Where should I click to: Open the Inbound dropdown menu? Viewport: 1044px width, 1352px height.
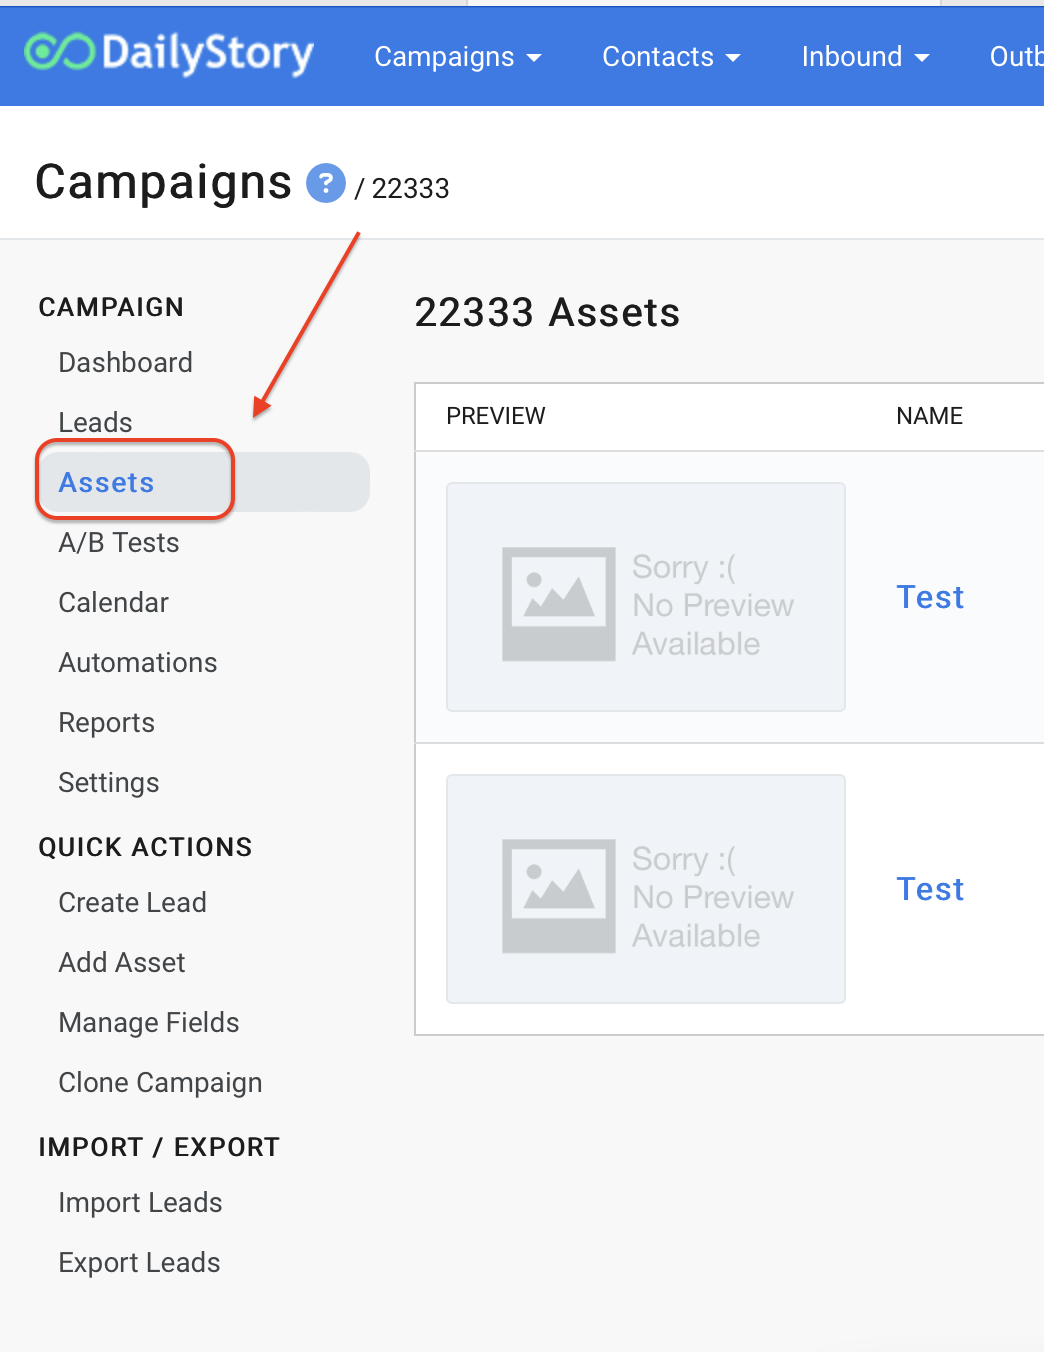[x=865, y=57]
